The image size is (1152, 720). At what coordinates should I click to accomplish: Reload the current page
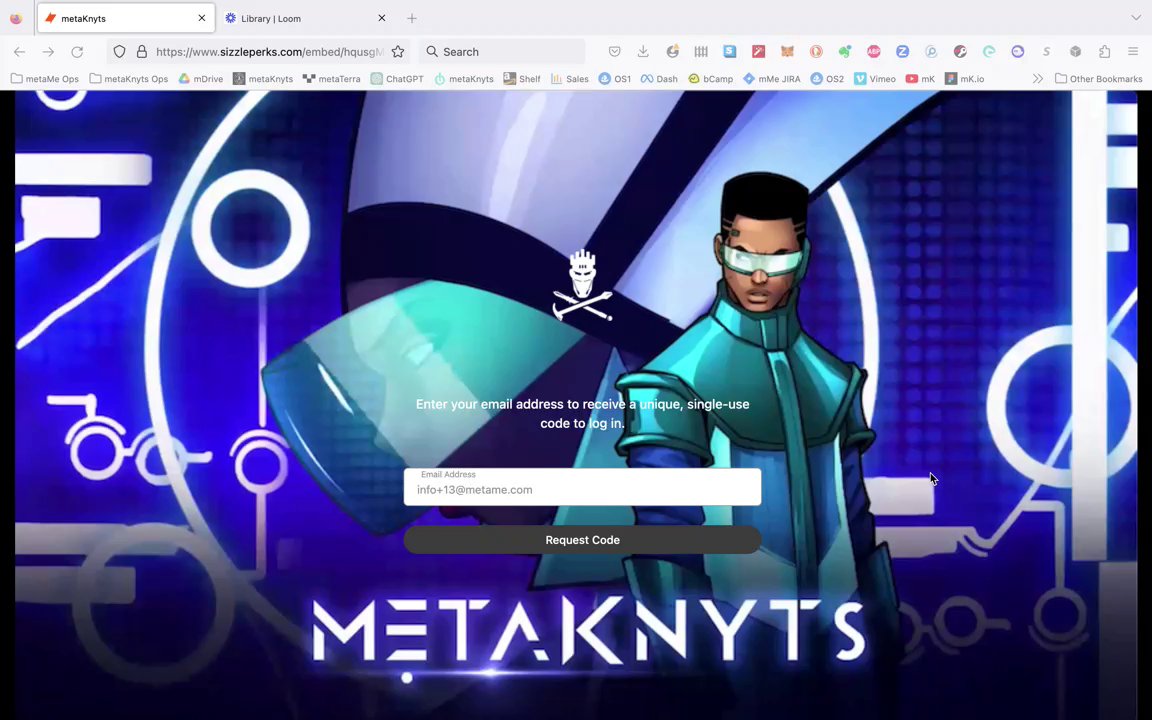(77, 51)
